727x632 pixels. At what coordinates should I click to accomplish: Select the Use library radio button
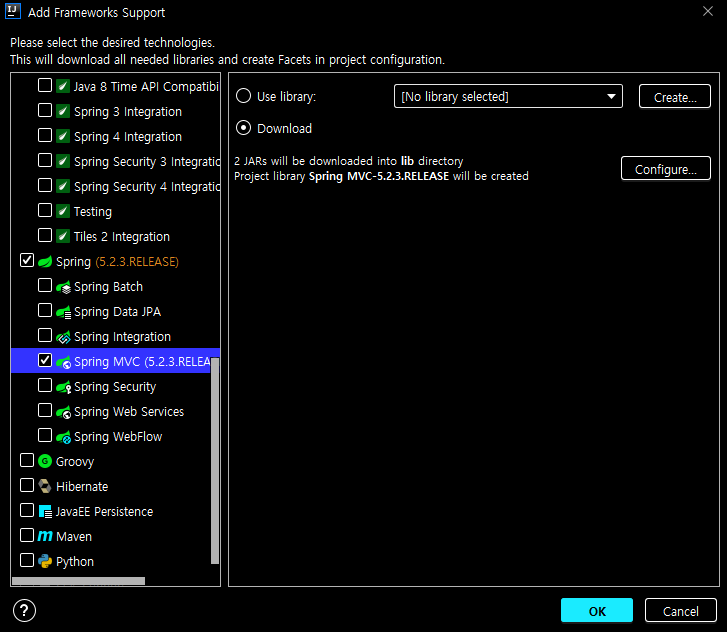tap(243, 96)
